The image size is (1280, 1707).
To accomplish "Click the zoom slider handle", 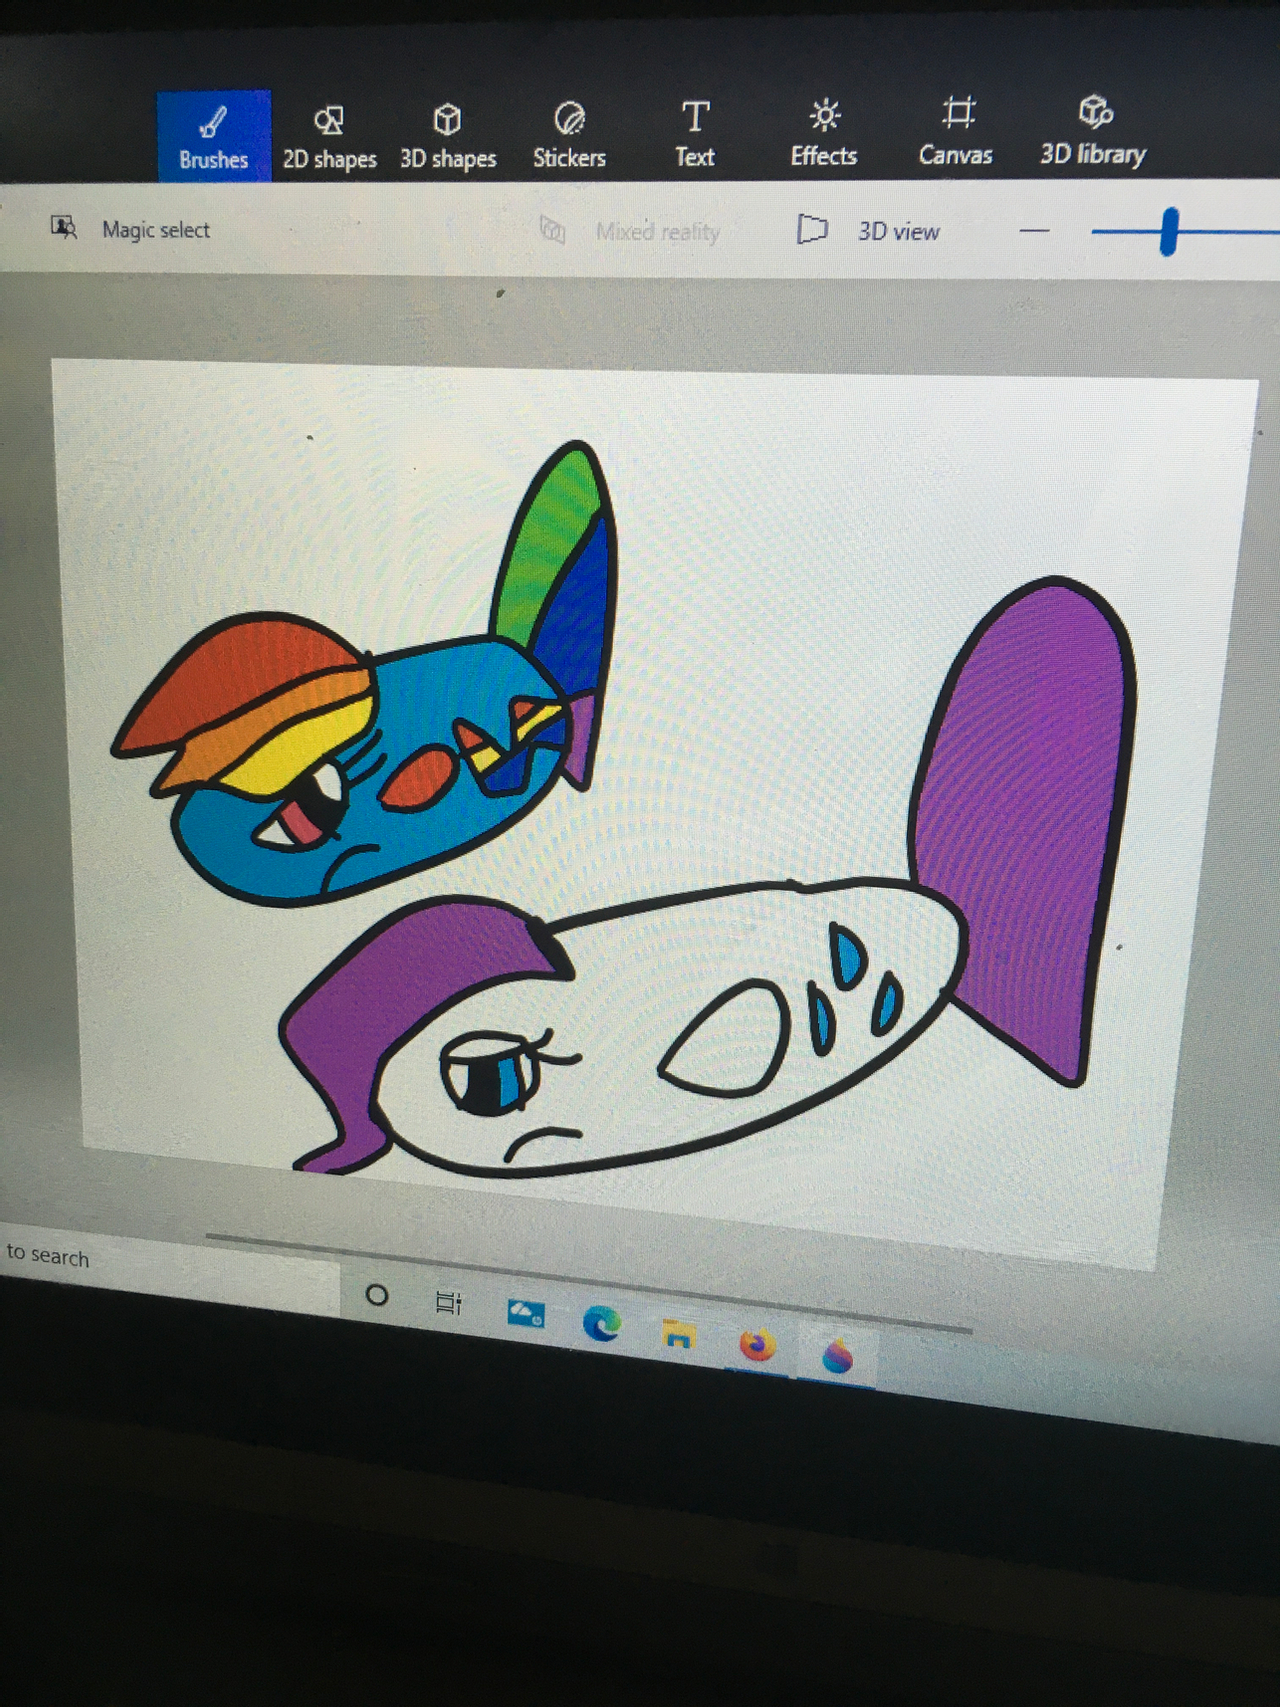I will coord(1169,232).
